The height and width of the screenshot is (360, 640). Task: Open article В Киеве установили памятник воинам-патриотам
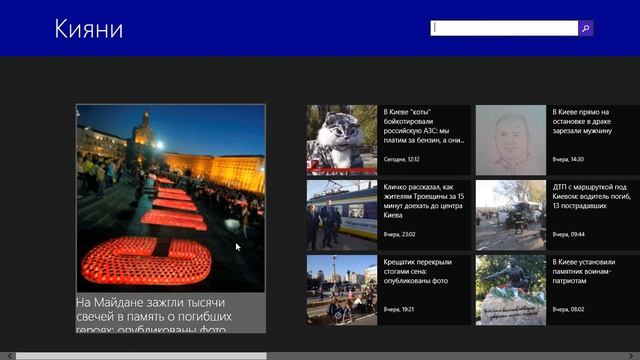click(x=584, y=271)
